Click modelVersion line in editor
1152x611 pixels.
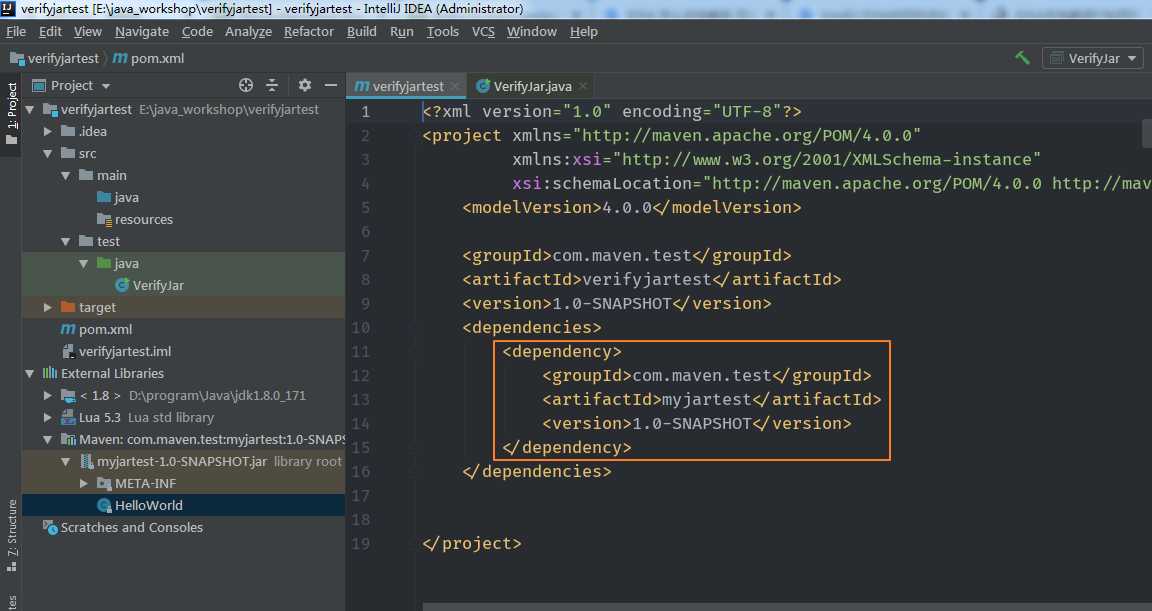[632, 208]
